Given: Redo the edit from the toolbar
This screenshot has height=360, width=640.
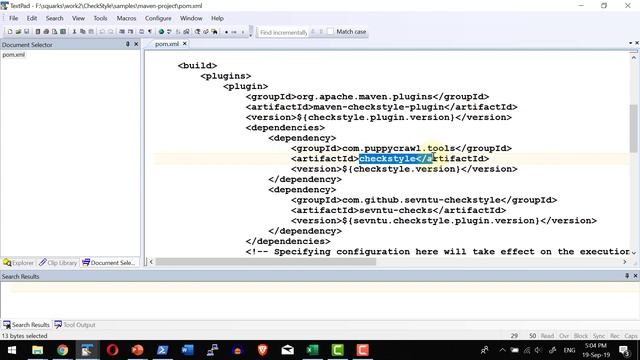Looking at the screenshot, I should 111,31.
